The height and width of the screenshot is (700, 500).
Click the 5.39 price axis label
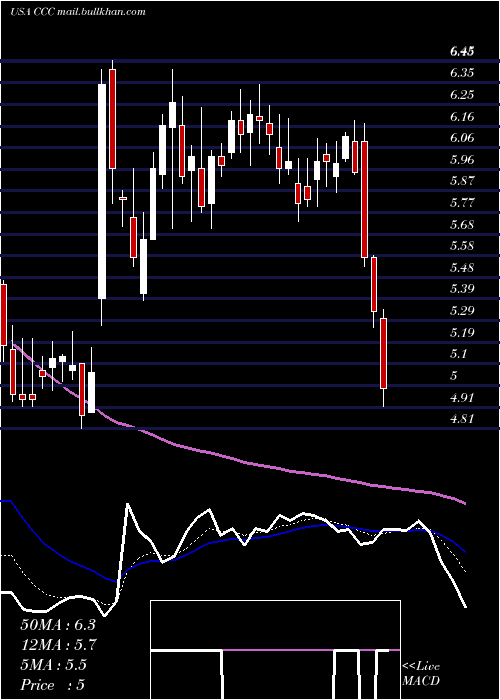click(462, 289)
